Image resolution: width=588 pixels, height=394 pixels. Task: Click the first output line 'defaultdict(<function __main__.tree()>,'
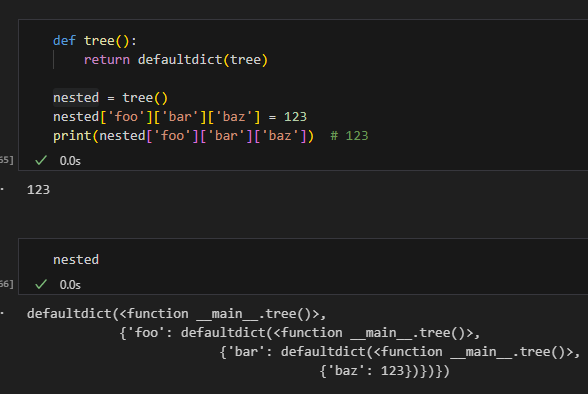click(x=176, y=313)
